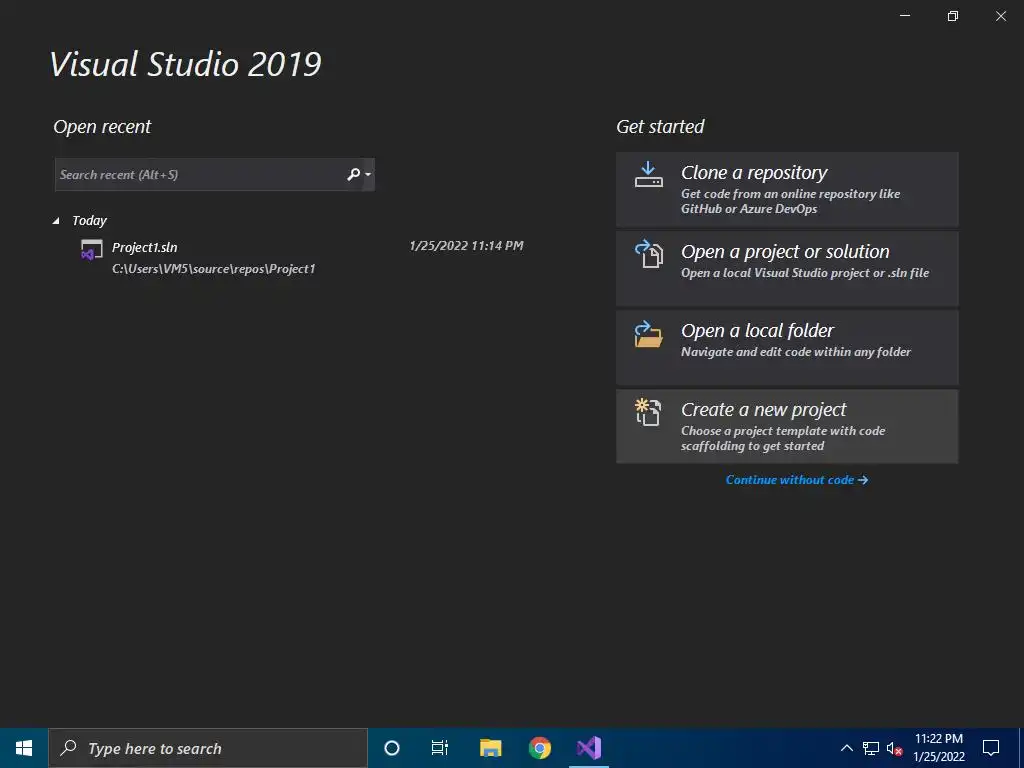Open Cortana circle icon in taskbar
Viewport: 1024px width, 768px height.
392,748
